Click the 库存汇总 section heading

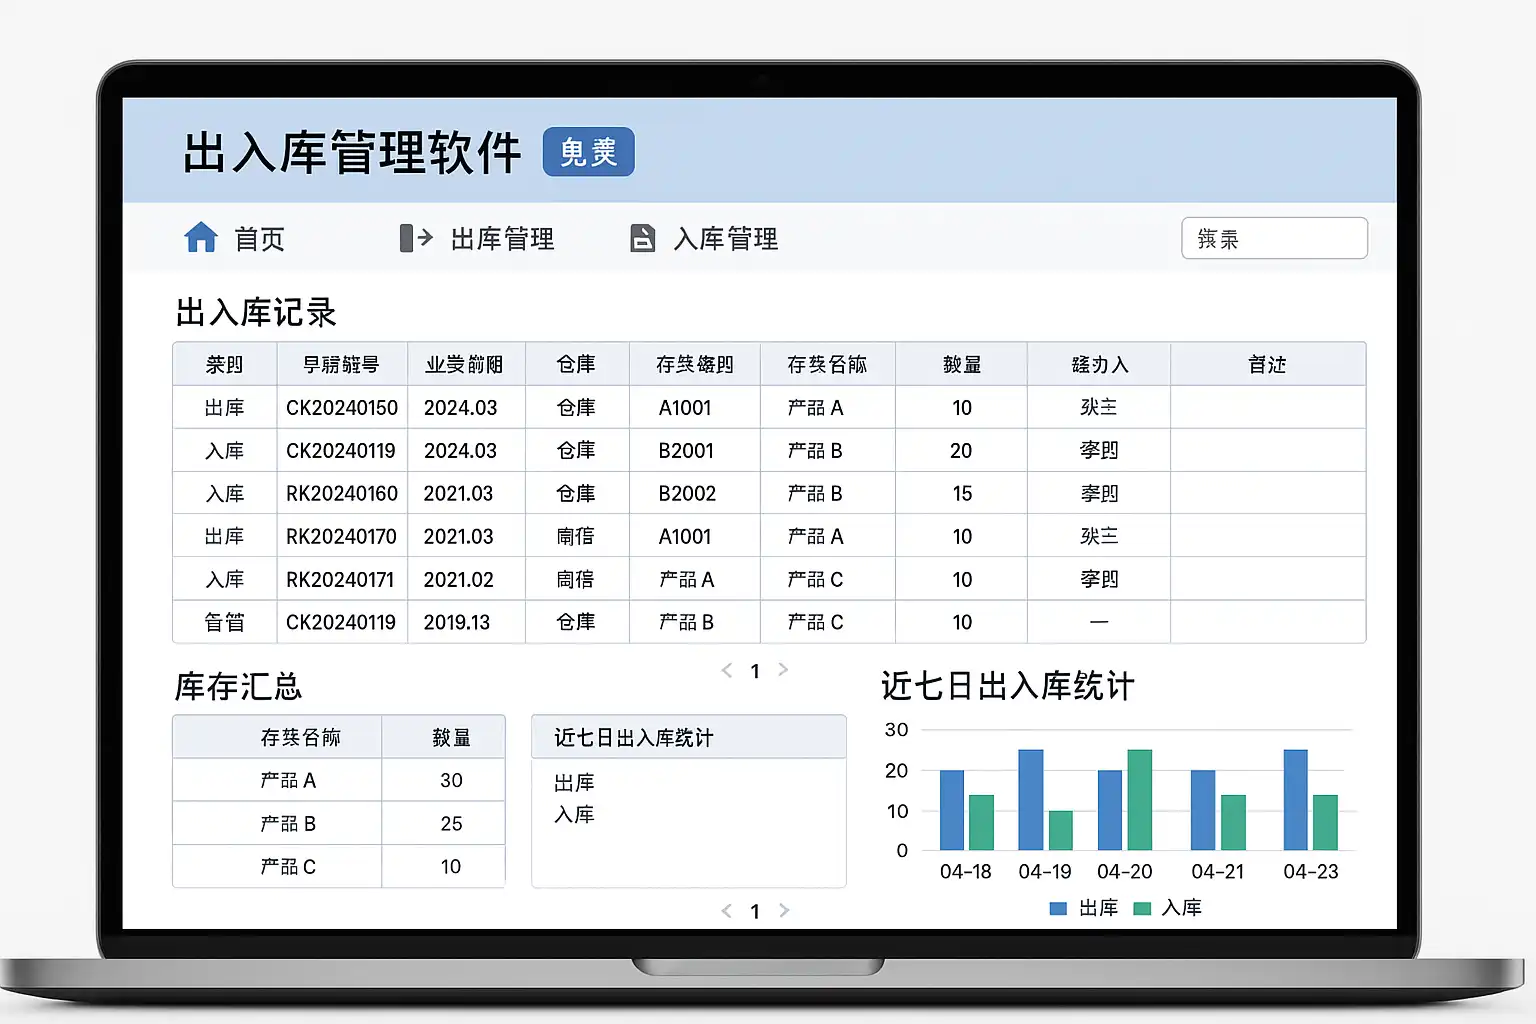click(x=238, y=686)
